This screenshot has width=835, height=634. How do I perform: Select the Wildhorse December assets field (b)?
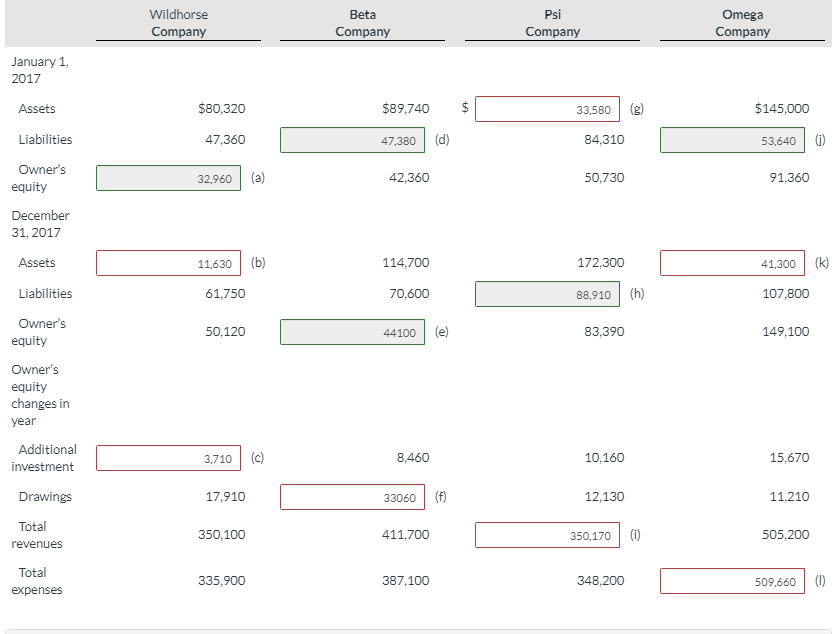[167, 262]
